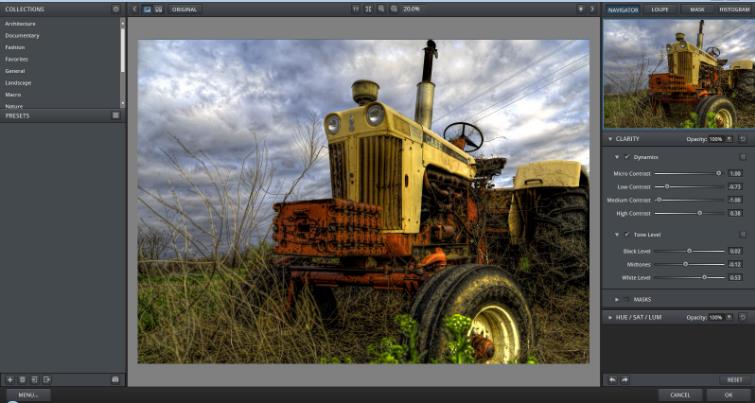Click the Micro Contrast slider handle

pos(718,173)
